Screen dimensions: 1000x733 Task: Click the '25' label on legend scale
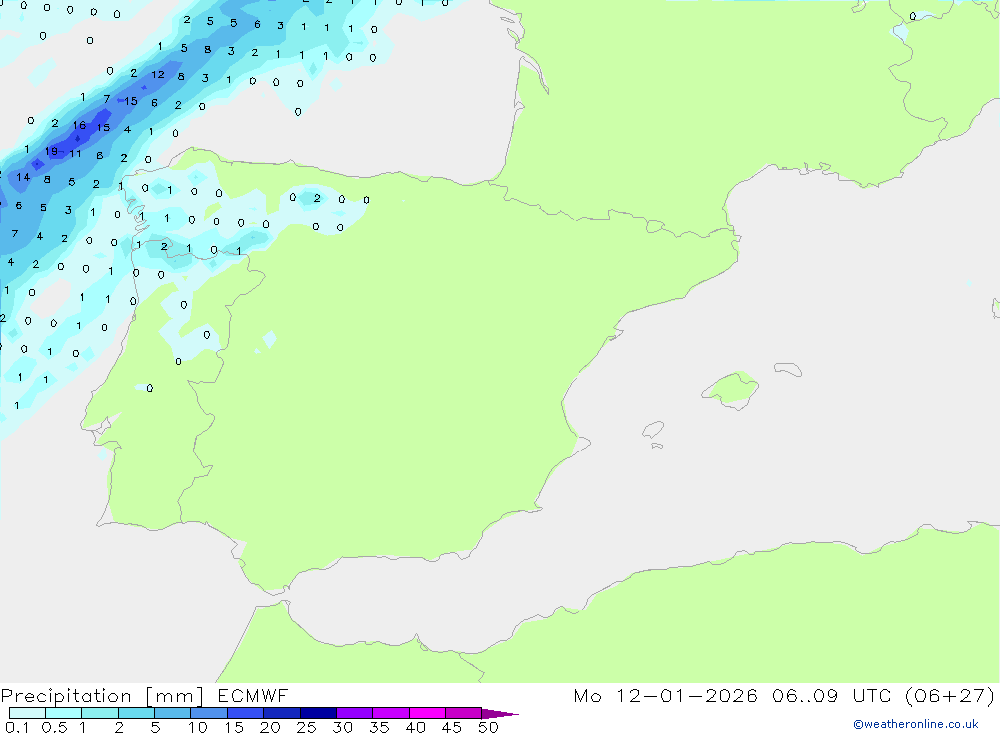[306, 727]
